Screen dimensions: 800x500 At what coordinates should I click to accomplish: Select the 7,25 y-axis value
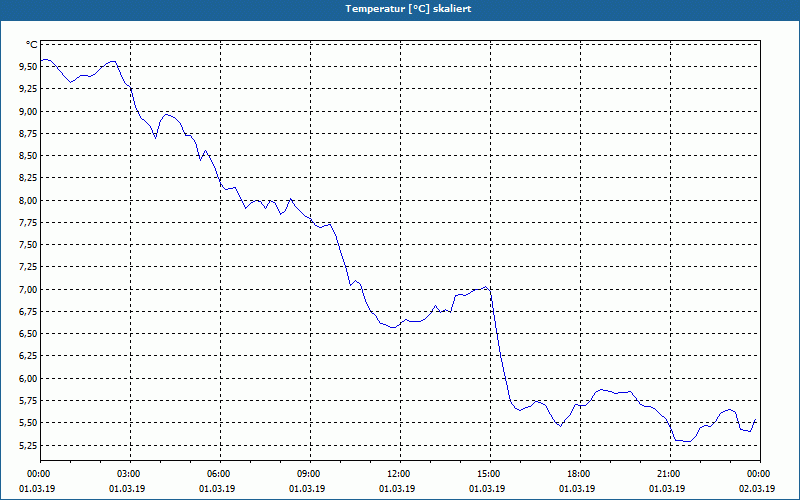29,267
